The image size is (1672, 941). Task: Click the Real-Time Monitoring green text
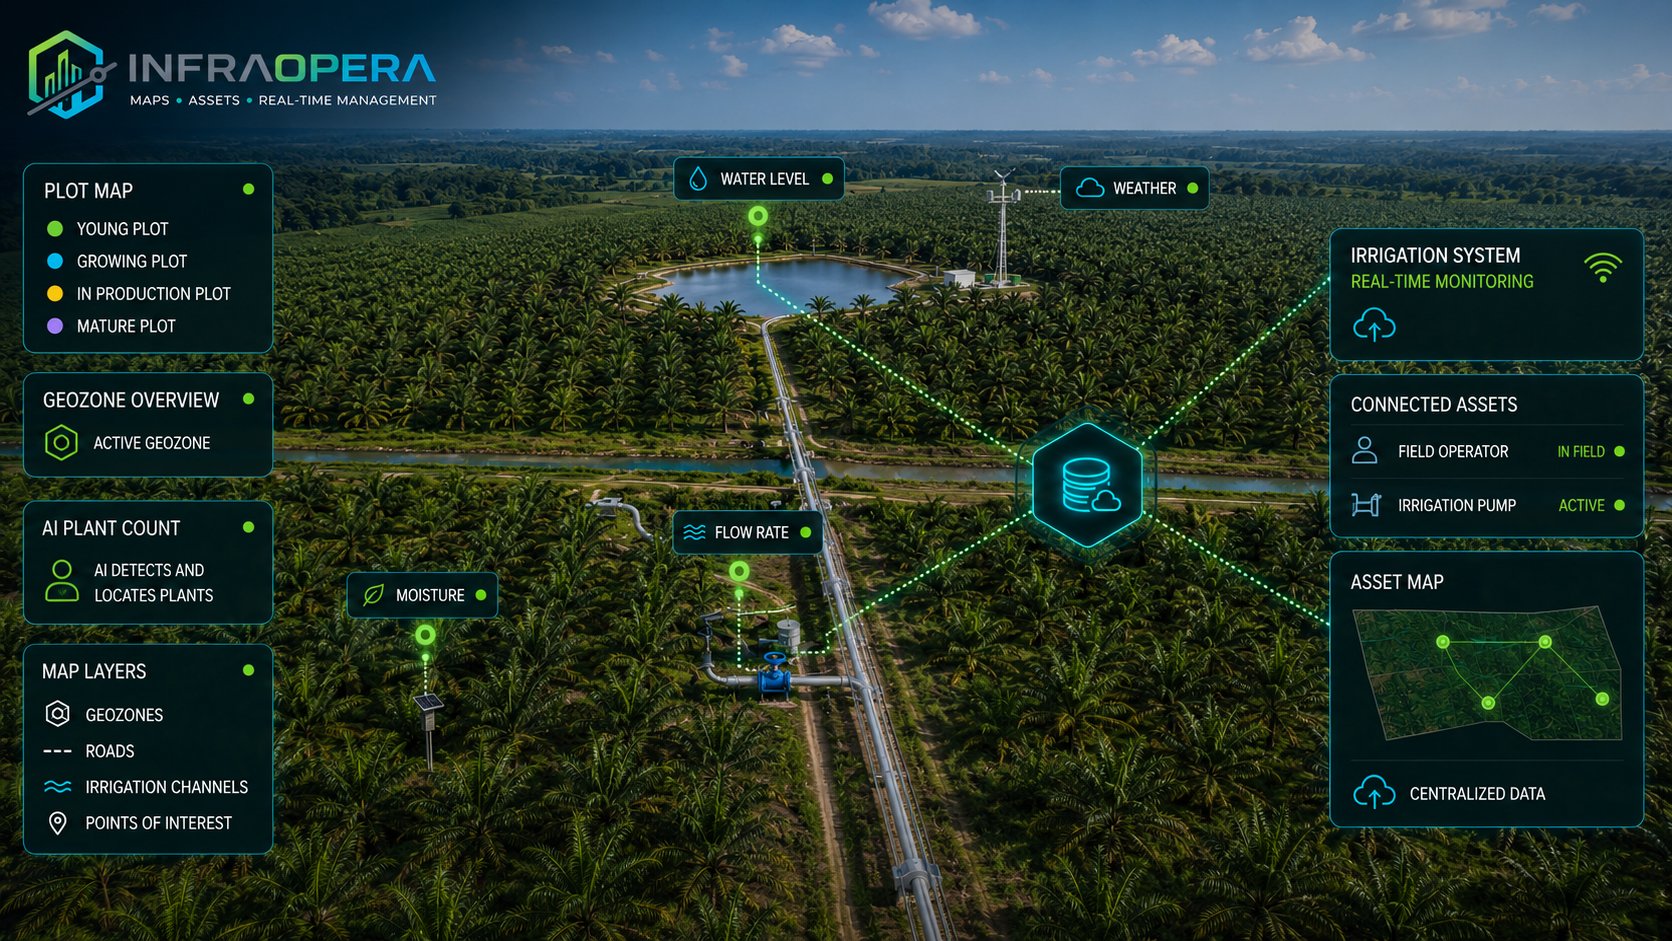coord(1442,282)
